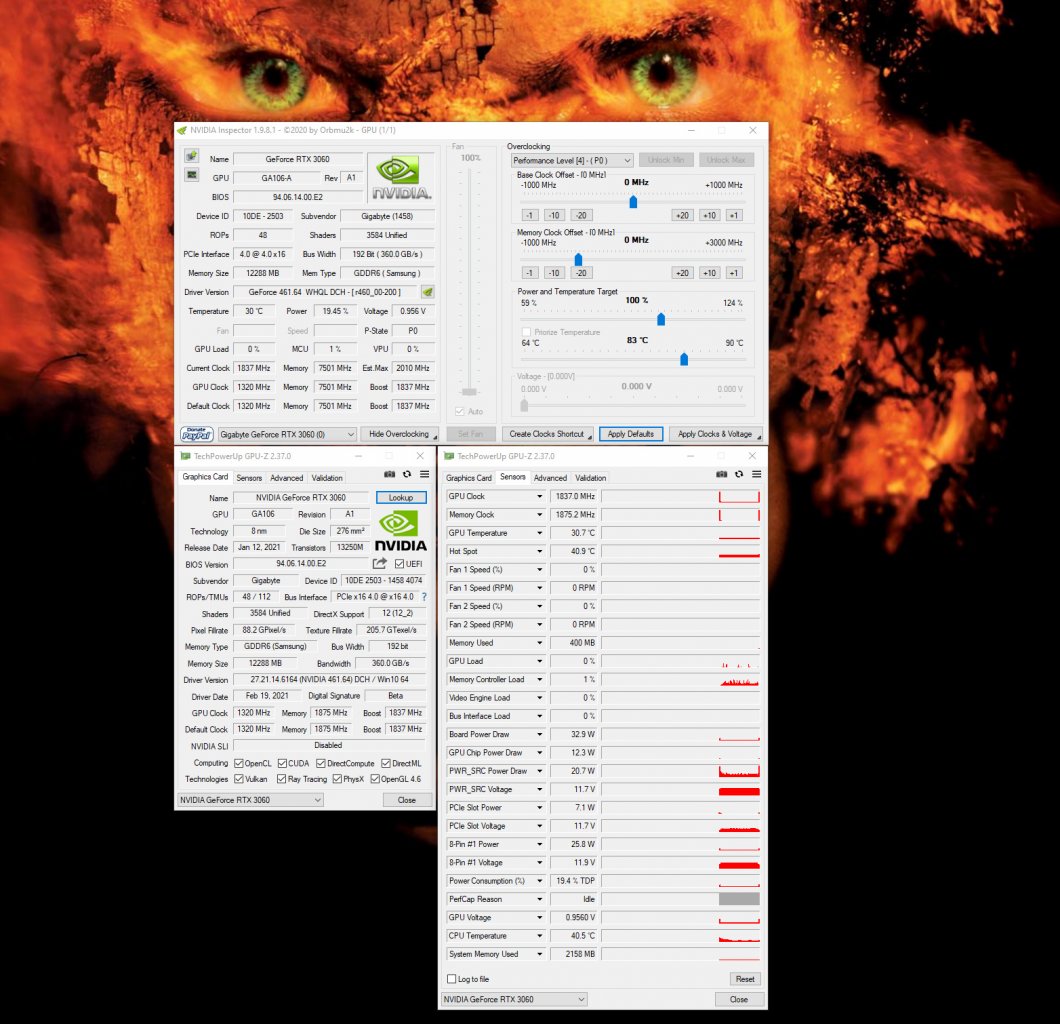Toggle PhysX checkbox
This screenshot has width=1060, height=1024.
pos(337,779)
